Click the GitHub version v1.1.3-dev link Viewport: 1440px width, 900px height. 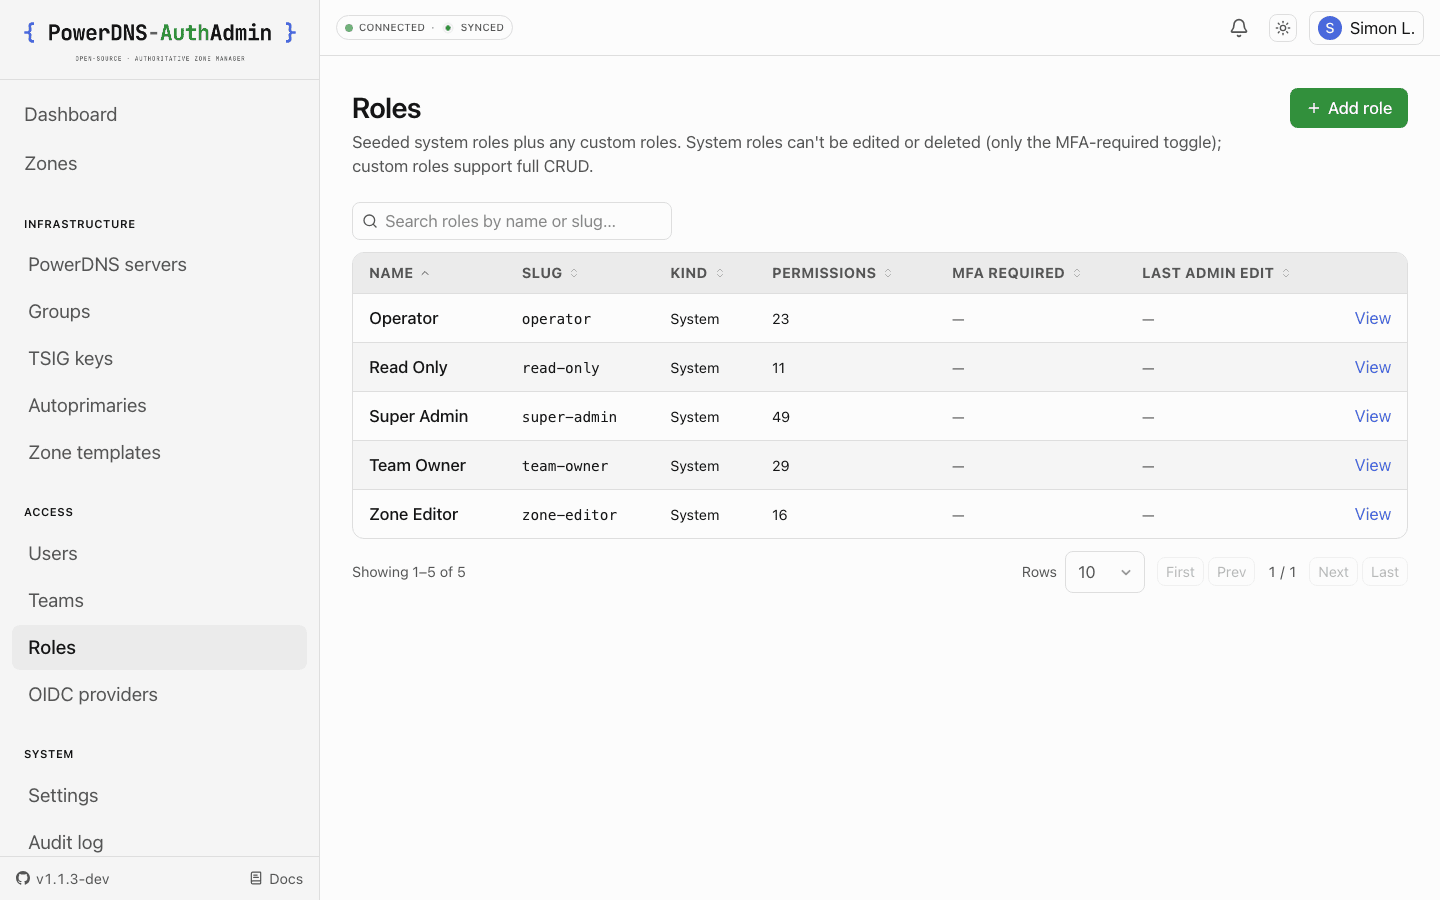[x=63, y=879]
